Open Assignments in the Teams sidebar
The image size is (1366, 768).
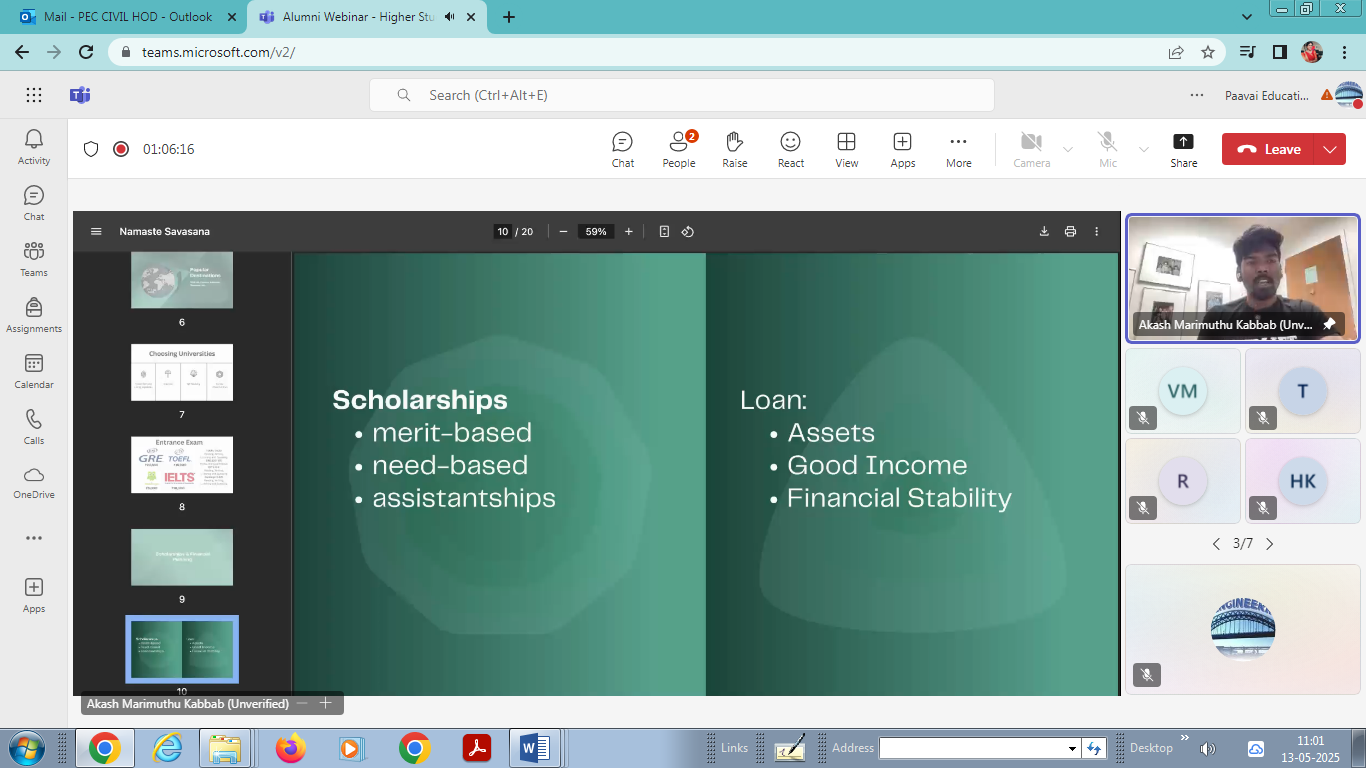point(34,315)
